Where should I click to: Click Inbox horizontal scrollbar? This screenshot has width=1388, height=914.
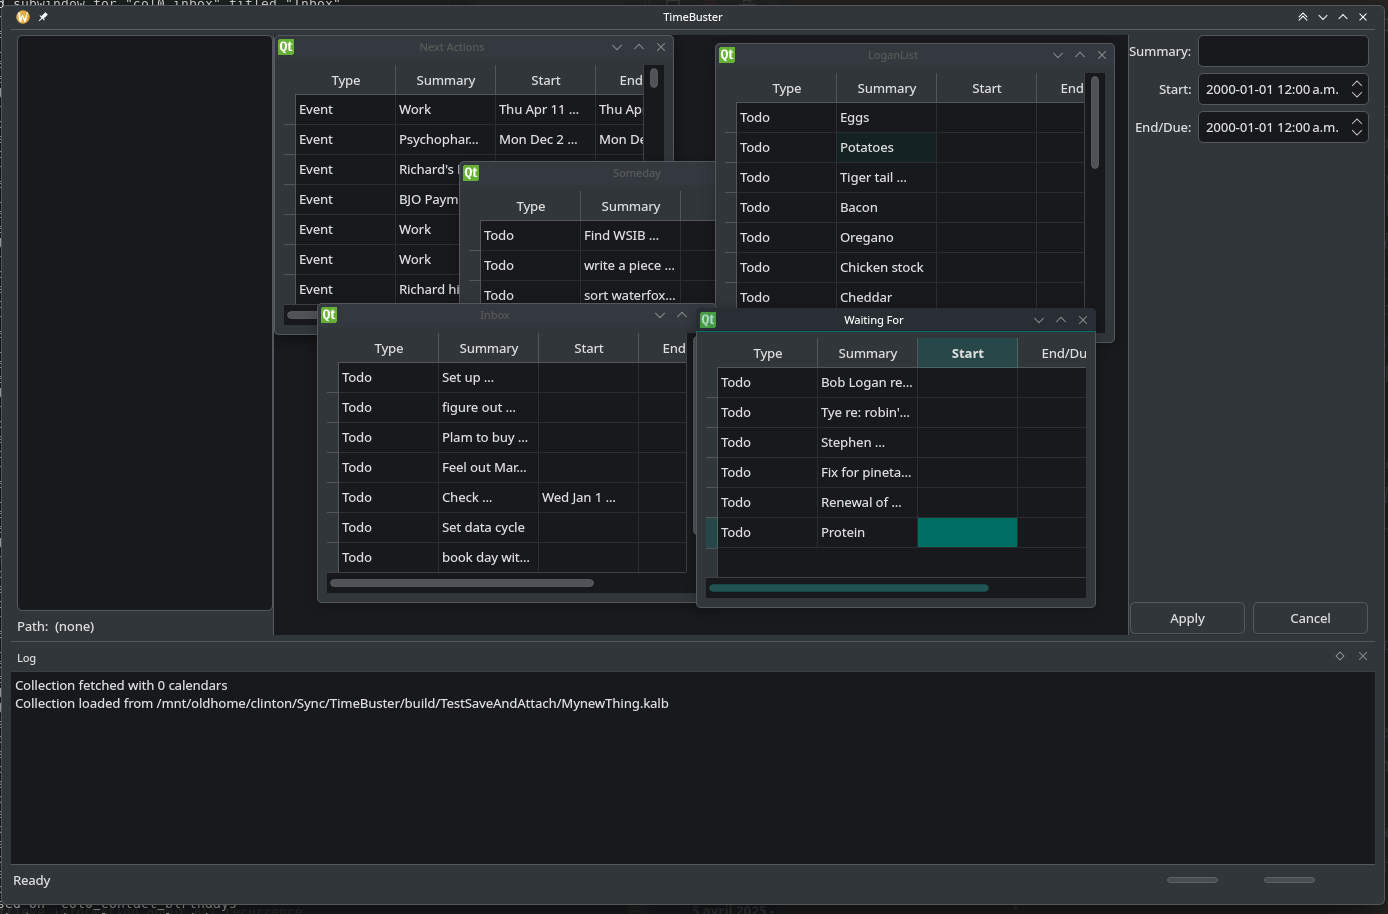(x=462, y=583)
